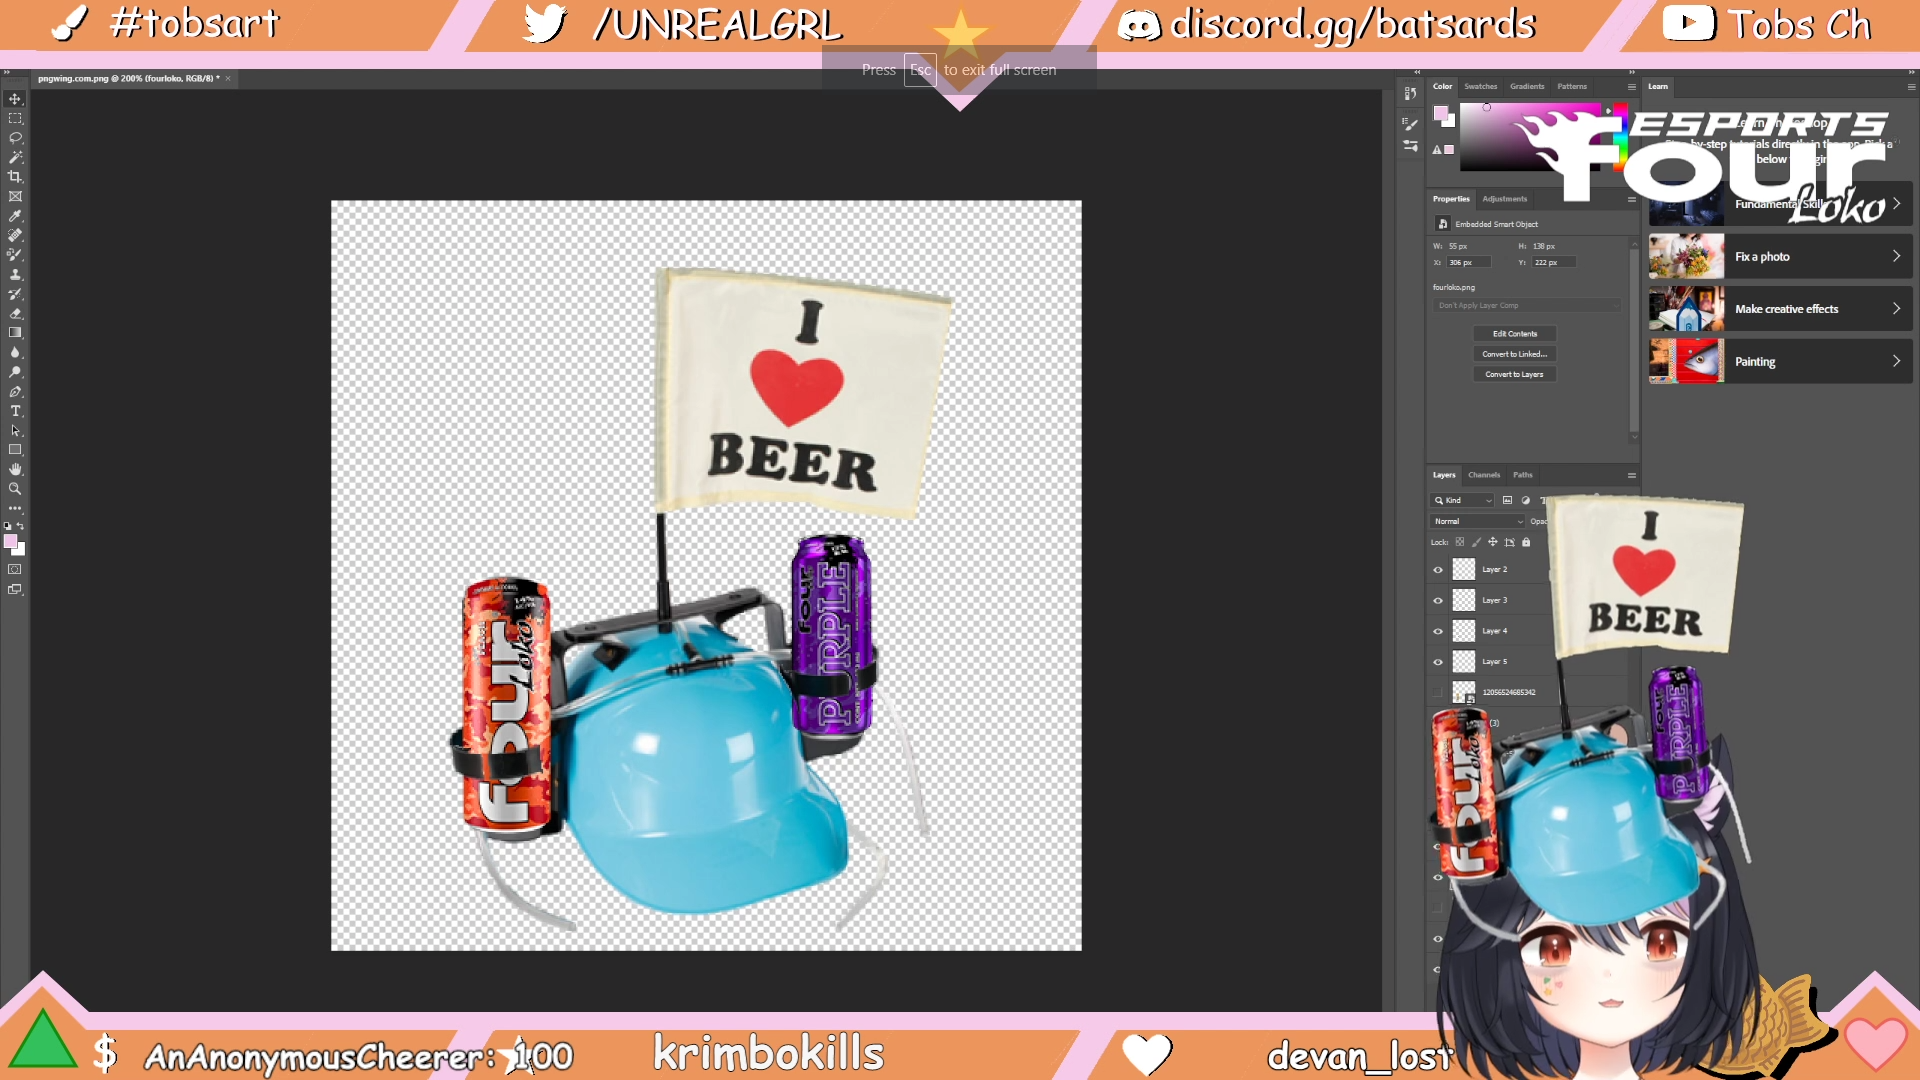The width and height of the screenshot is (1920, 1080).
Task: Select the Zoom tool
Action: (15, 489)
